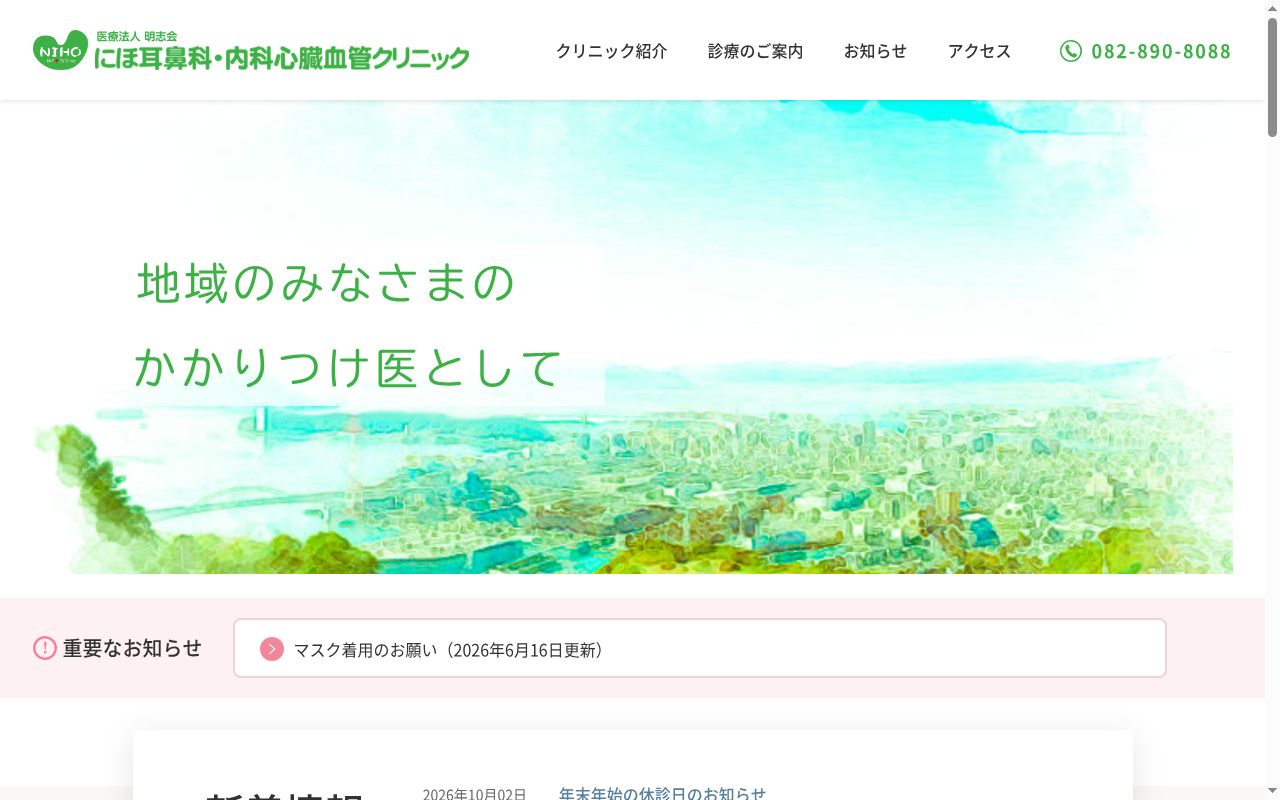Click the かかりつけ医として headline text
Viewport: 1280px width, 800px height.
[x=348, y=367]
